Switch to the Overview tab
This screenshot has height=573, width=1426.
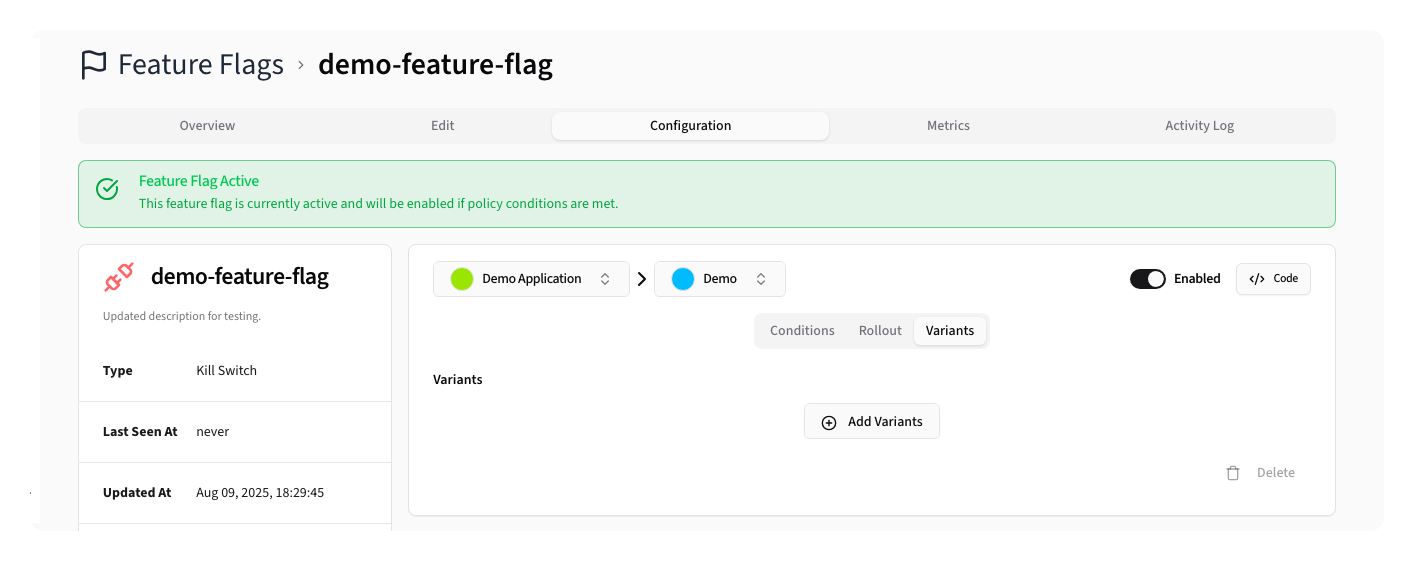(207, 126)
